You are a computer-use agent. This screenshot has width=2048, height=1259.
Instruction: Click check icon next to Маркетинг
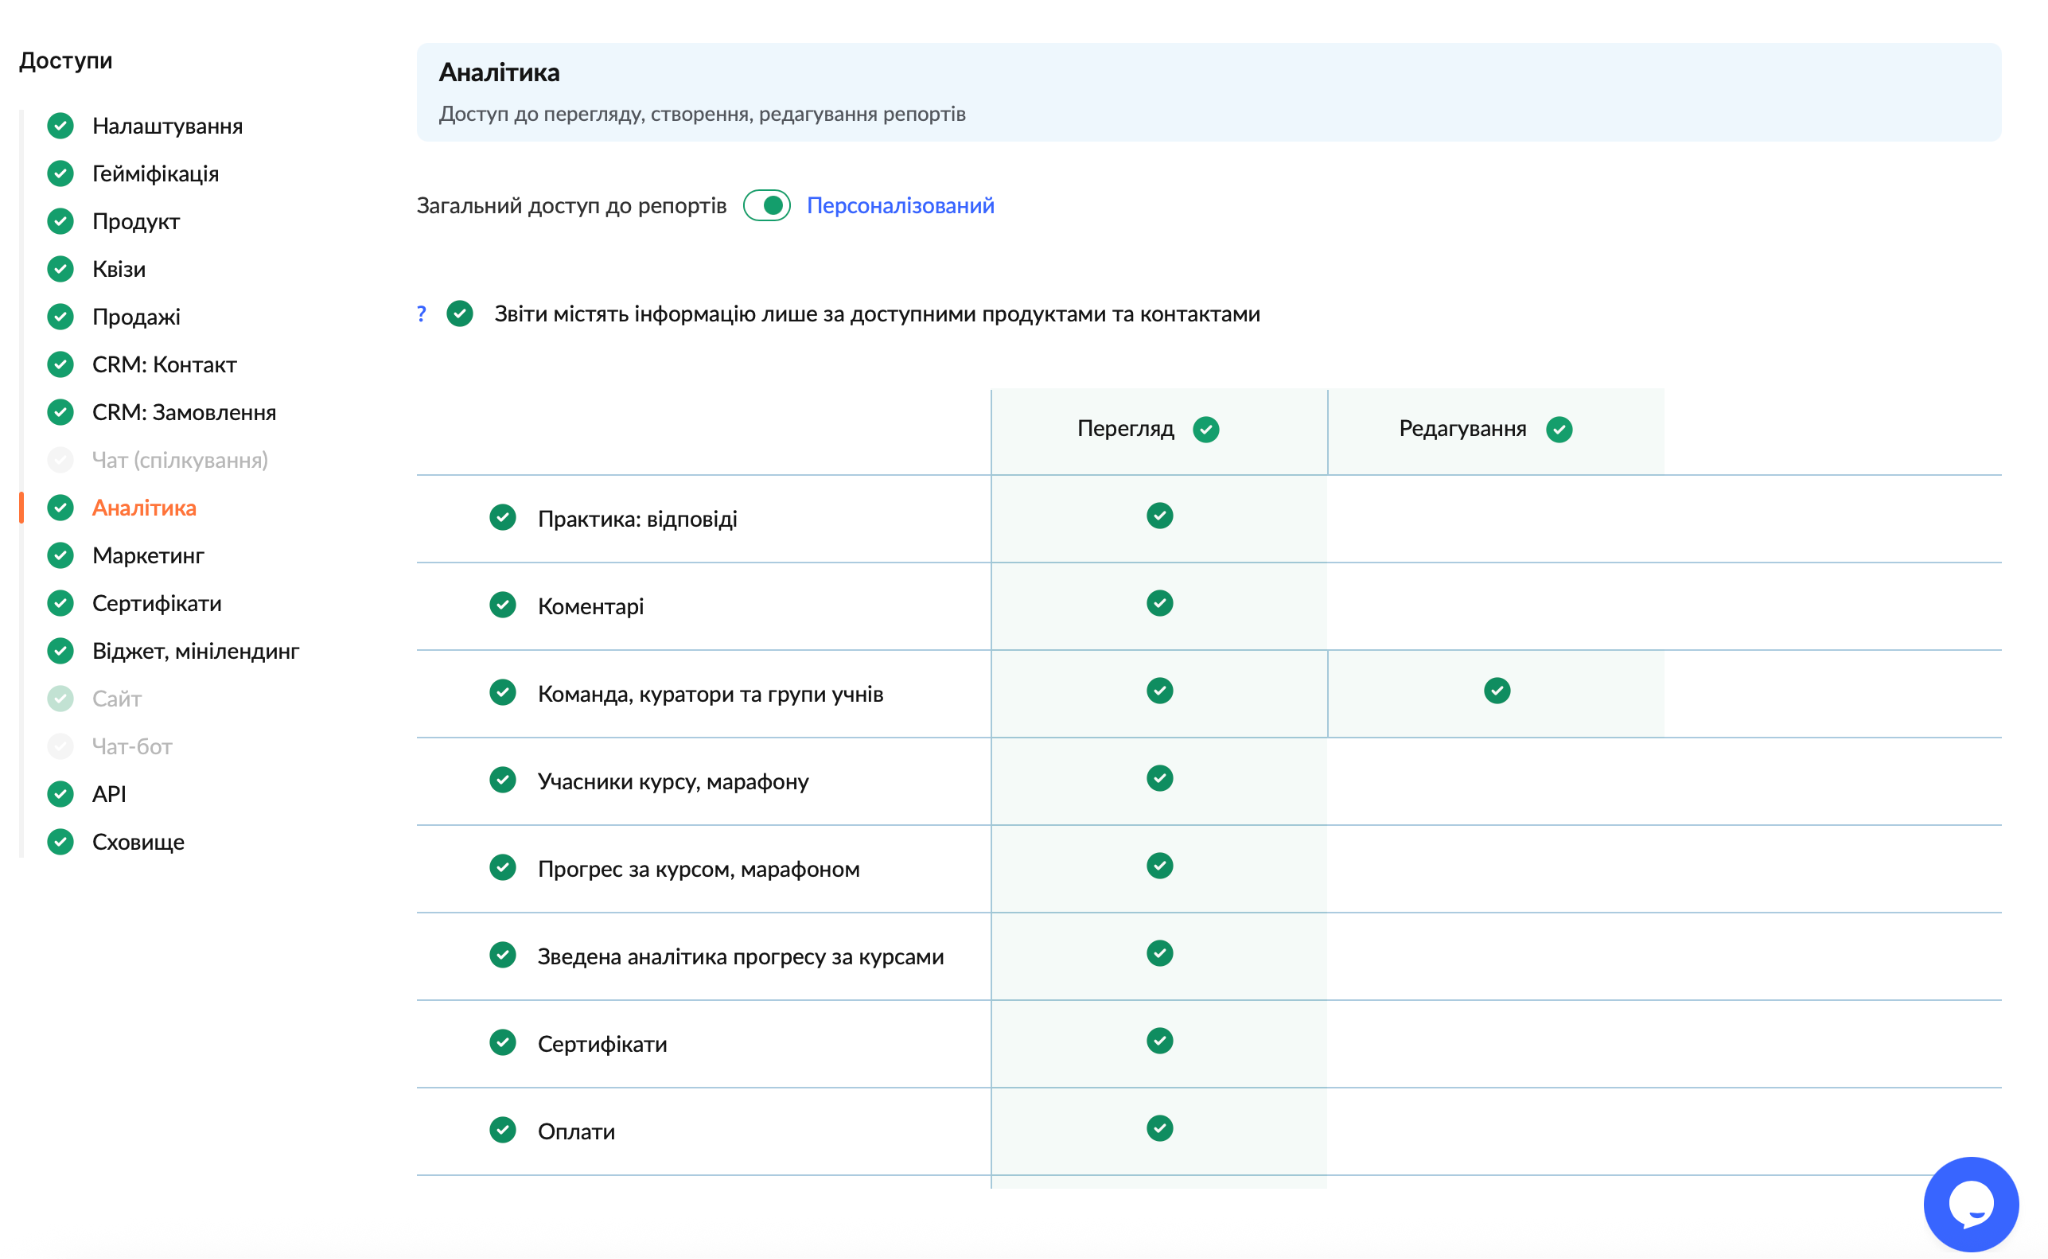[61, 555]
